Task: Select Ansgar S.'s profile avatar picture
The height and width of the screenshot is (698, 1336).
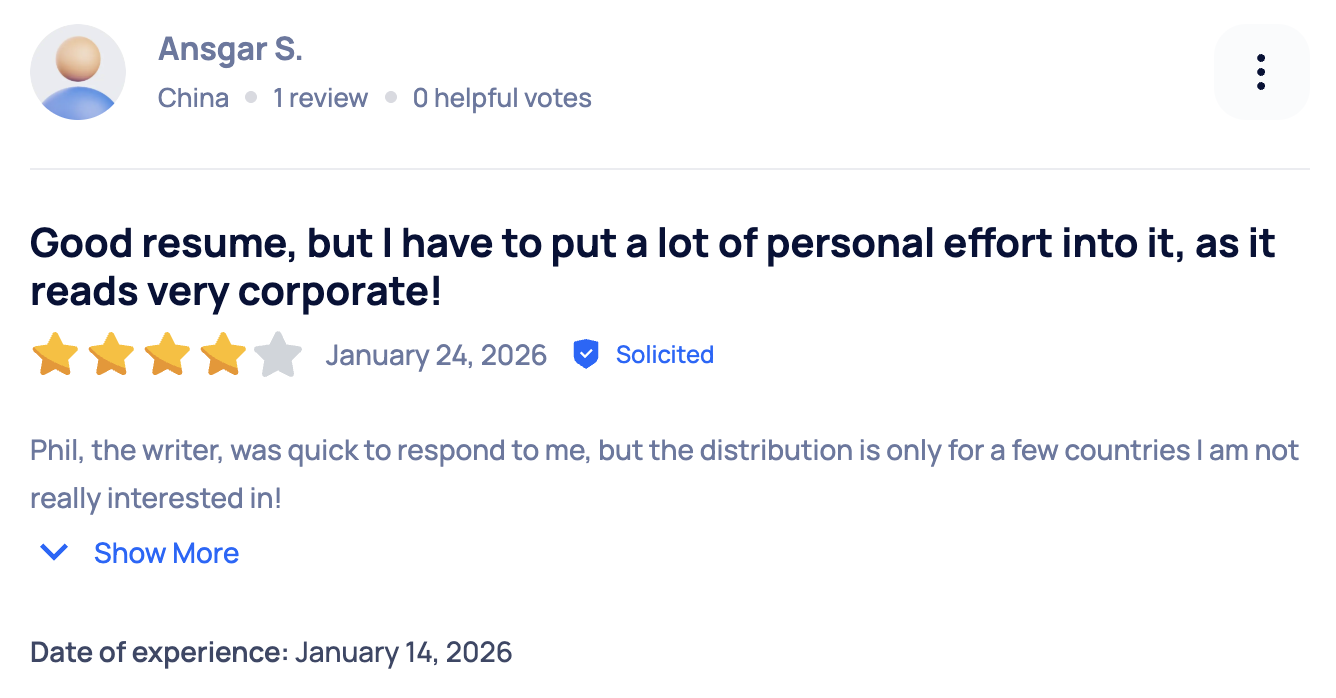Action: point(78,71)
